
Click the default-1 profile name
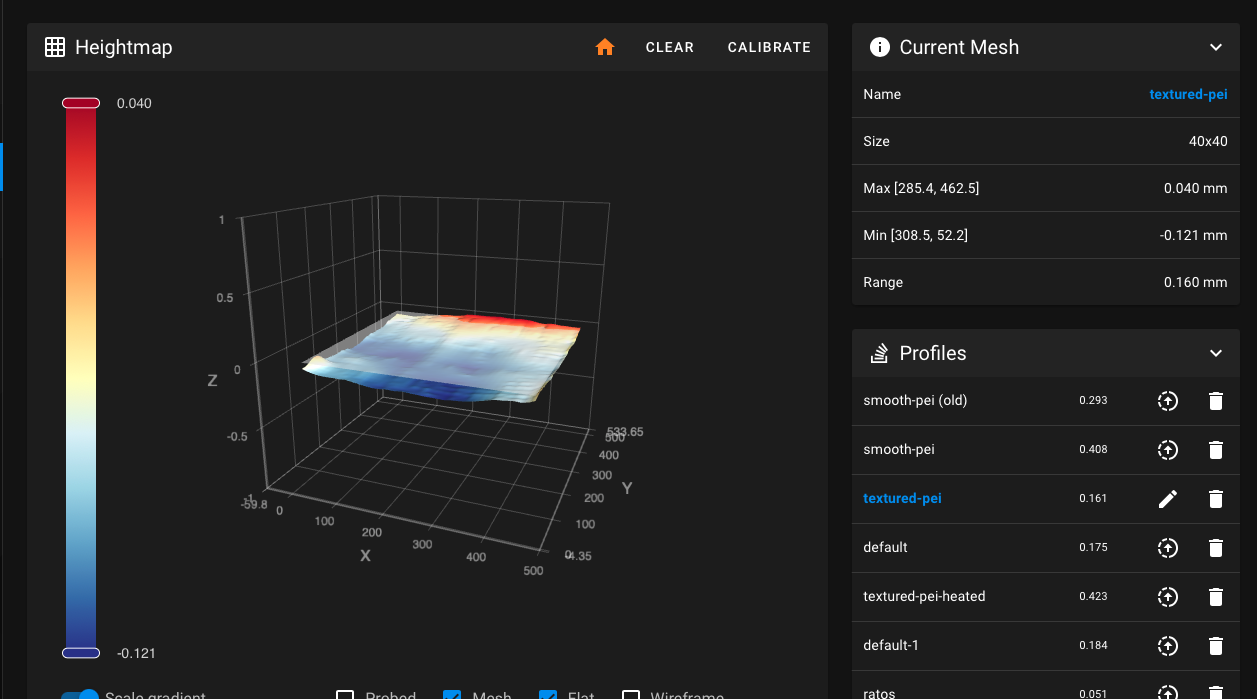(x=890, y=645)
